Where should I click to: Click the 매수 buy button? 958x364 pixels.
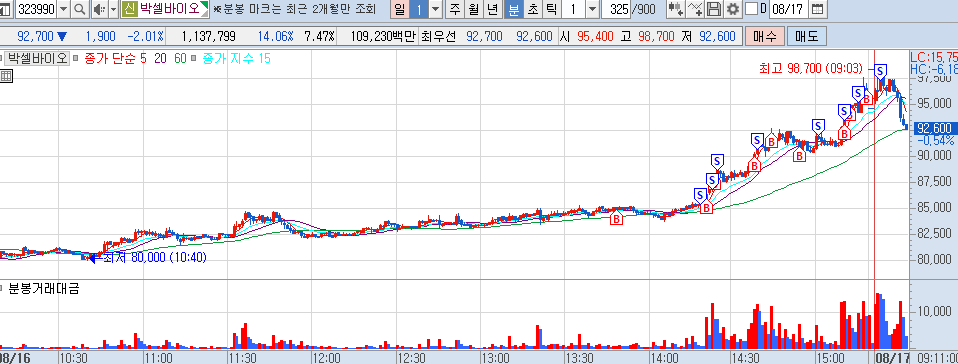[x=764, y=36]
